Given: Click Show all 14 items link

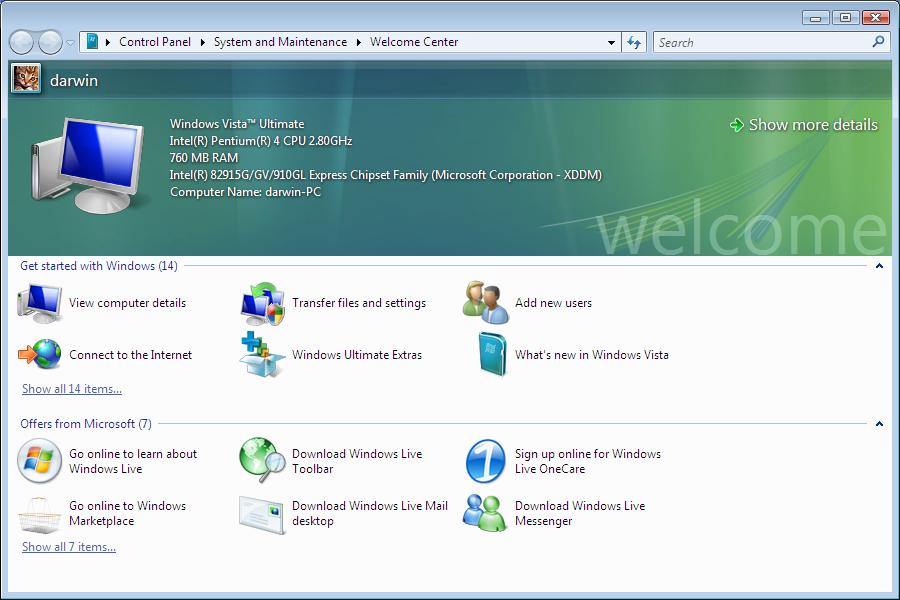Looking at the screenshot, I should tap(72, 389).
